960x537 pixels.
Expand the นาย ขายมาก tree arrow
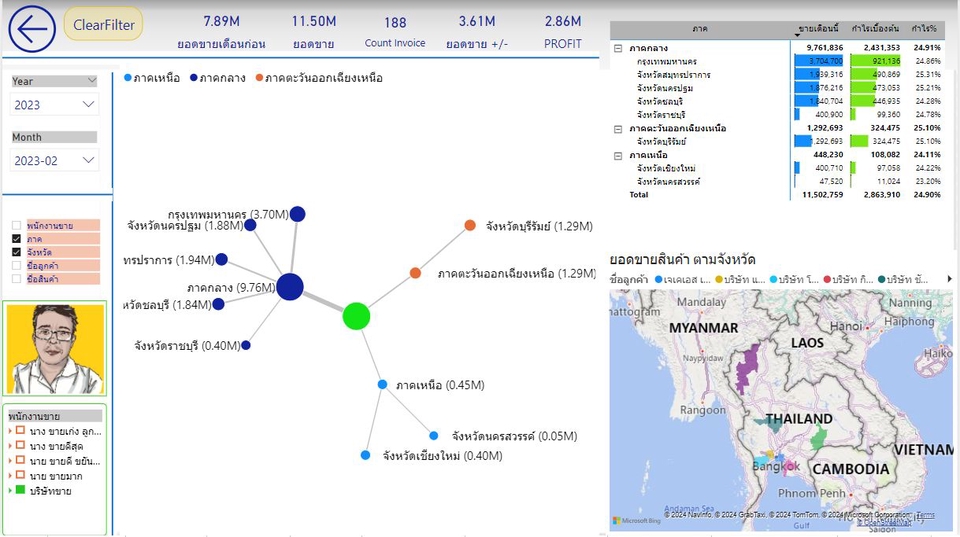pos(10,476)
